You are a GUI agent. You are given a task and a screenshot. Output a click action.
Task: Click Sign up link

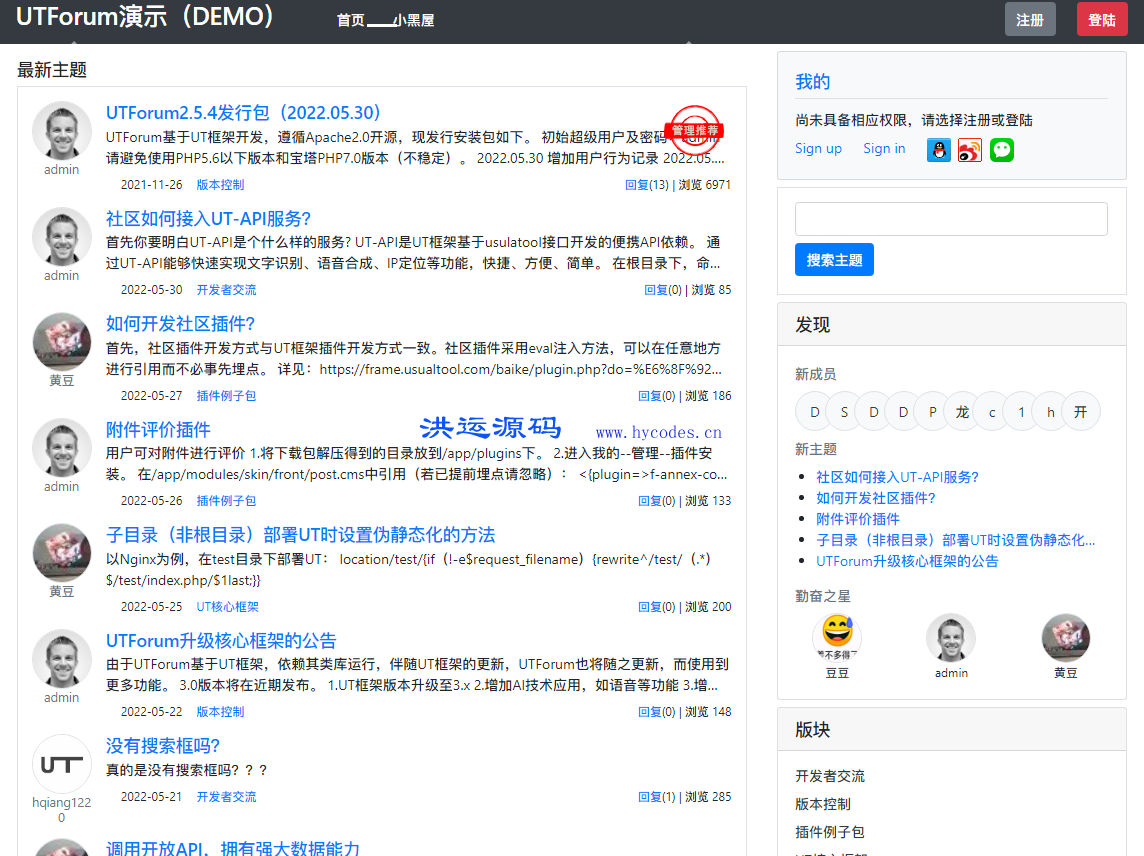click(x=818, y=148)
